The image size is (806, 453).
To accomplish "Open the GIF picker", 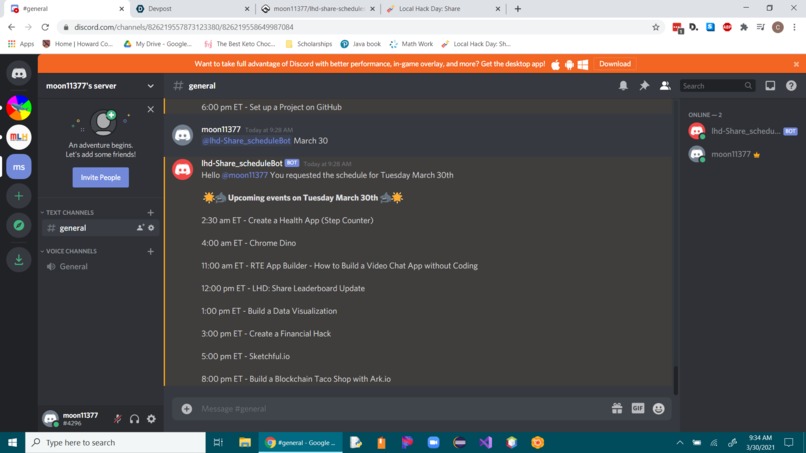I will [x=638, y=408].
